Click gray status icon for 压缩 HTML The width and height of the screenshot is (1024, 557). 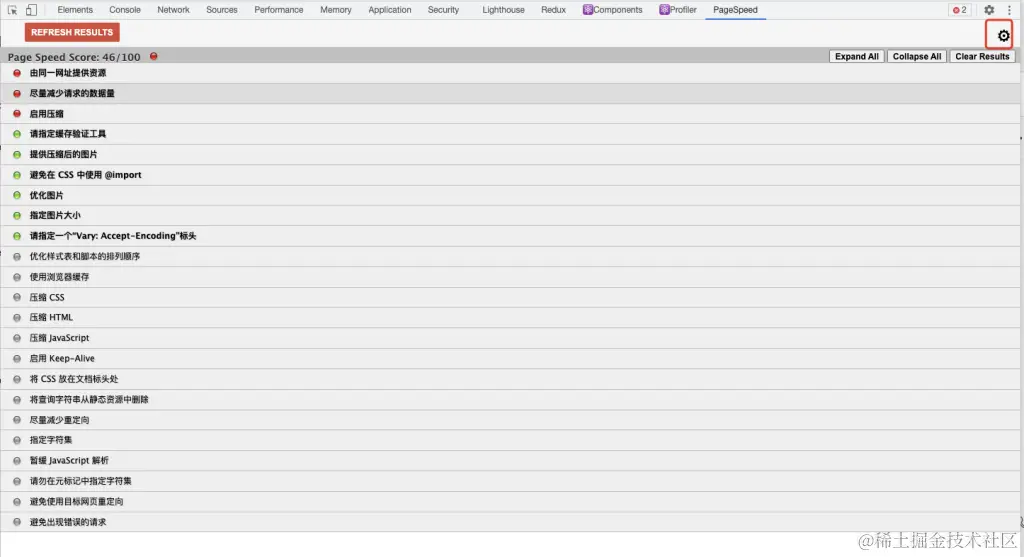click(17, 317)
